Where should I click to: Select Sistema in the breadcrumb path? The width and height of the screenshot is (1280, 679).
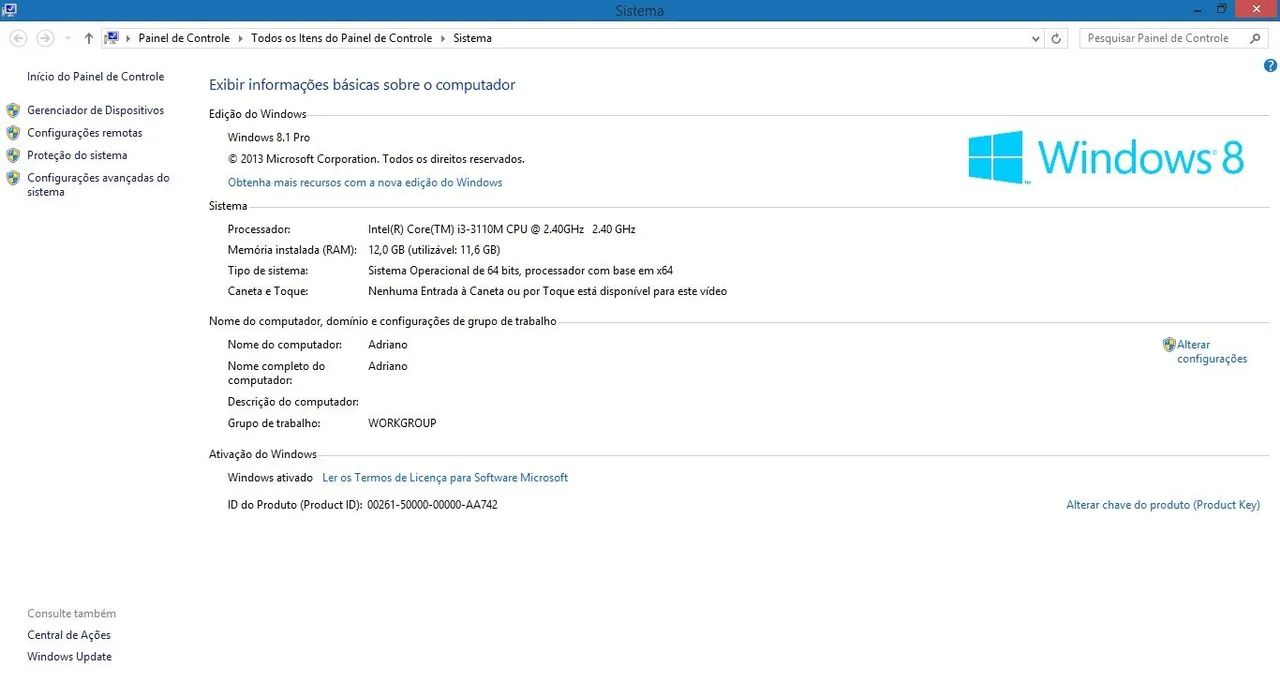tap(472, 38)
